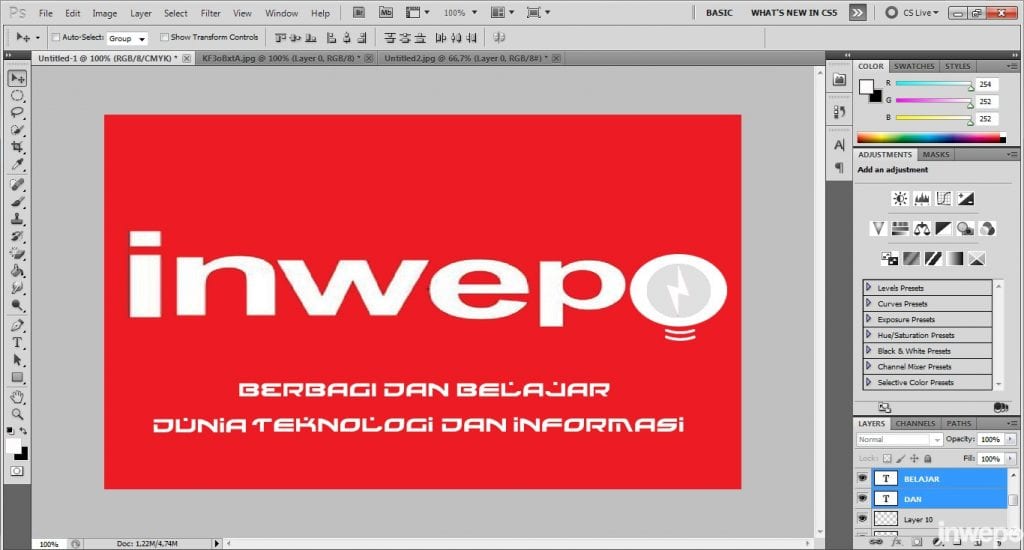Image resolution: width=1024 pixels, height=550 pixels.
Task: Add a Color Balance adjustment
Action: (x=922, y=229)
